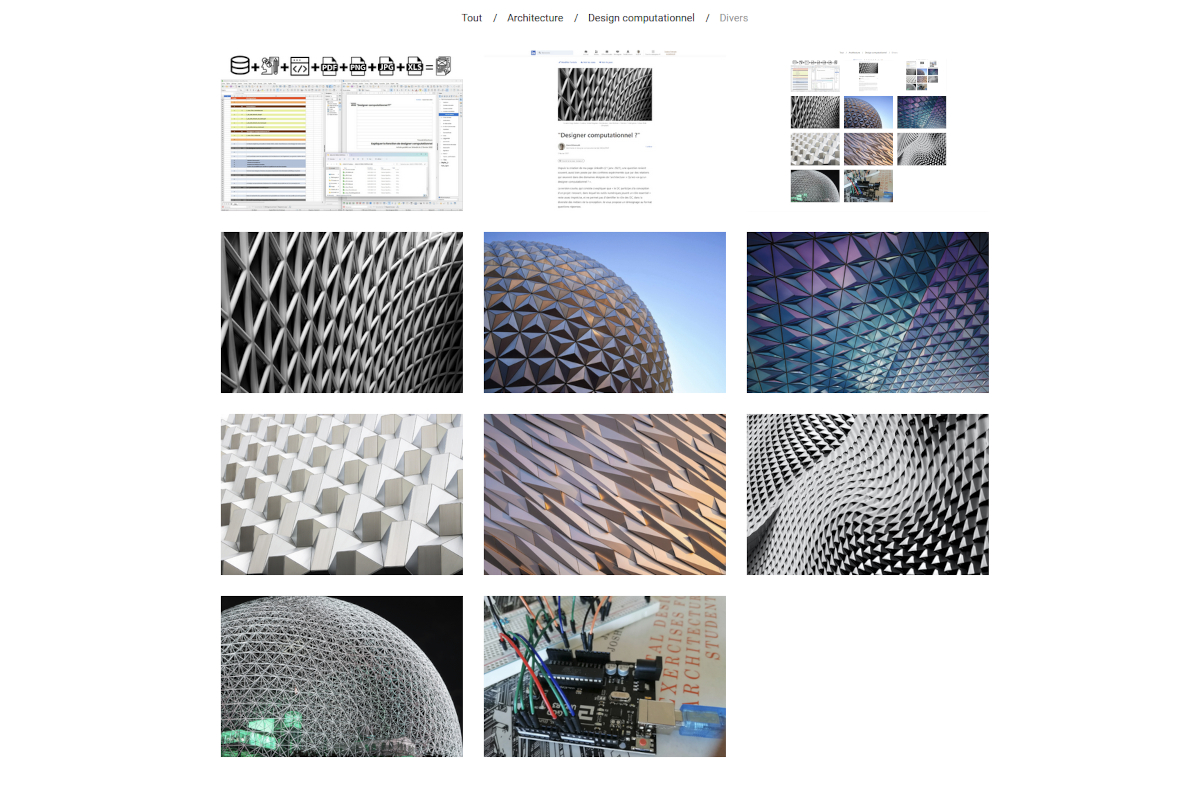1200x800 pixels.
Task: View the wavy black-and-white perforated surface image
Action: tap(867, 494)
